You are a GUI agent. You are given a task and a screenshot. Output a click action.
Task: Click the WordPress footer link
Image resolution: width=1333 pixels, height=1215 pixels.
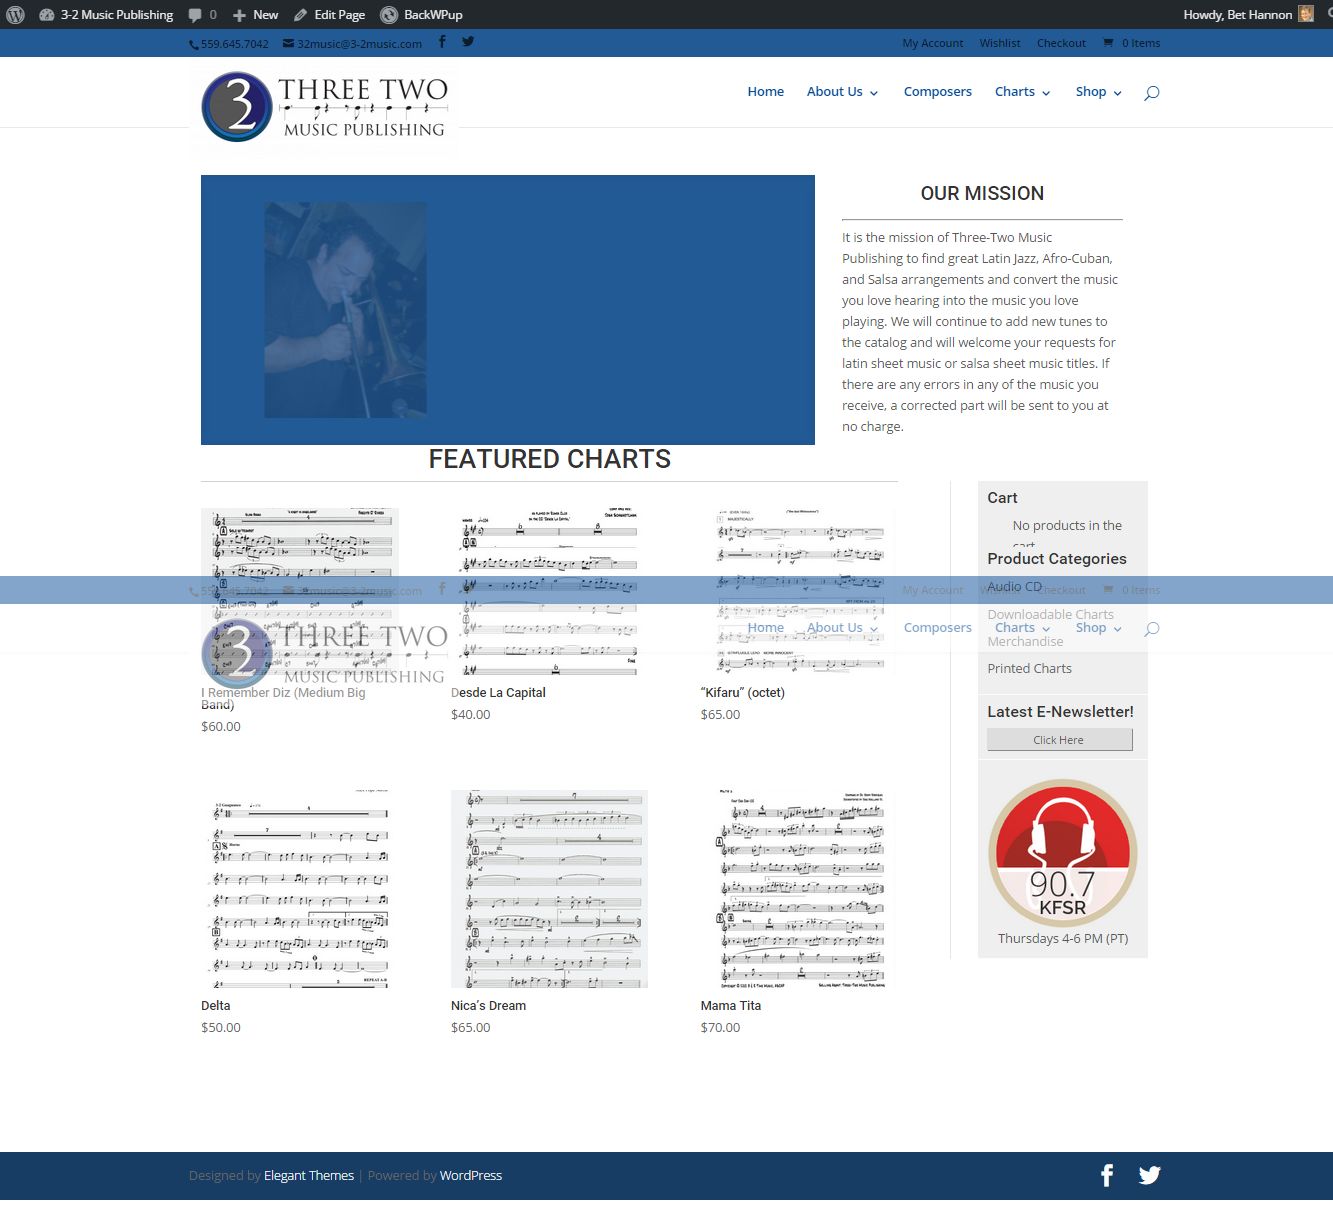[471, 1176]
